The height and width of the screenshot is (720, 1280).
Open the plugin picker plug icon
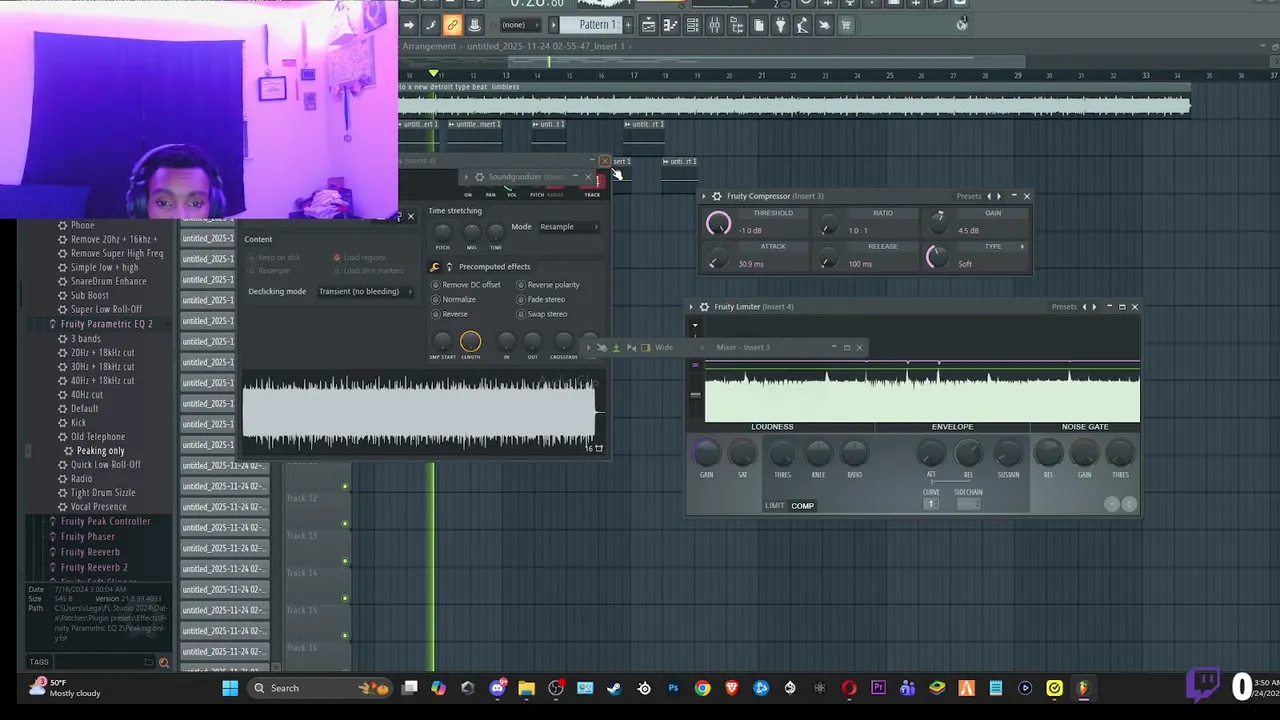click(x=780, y=25)
